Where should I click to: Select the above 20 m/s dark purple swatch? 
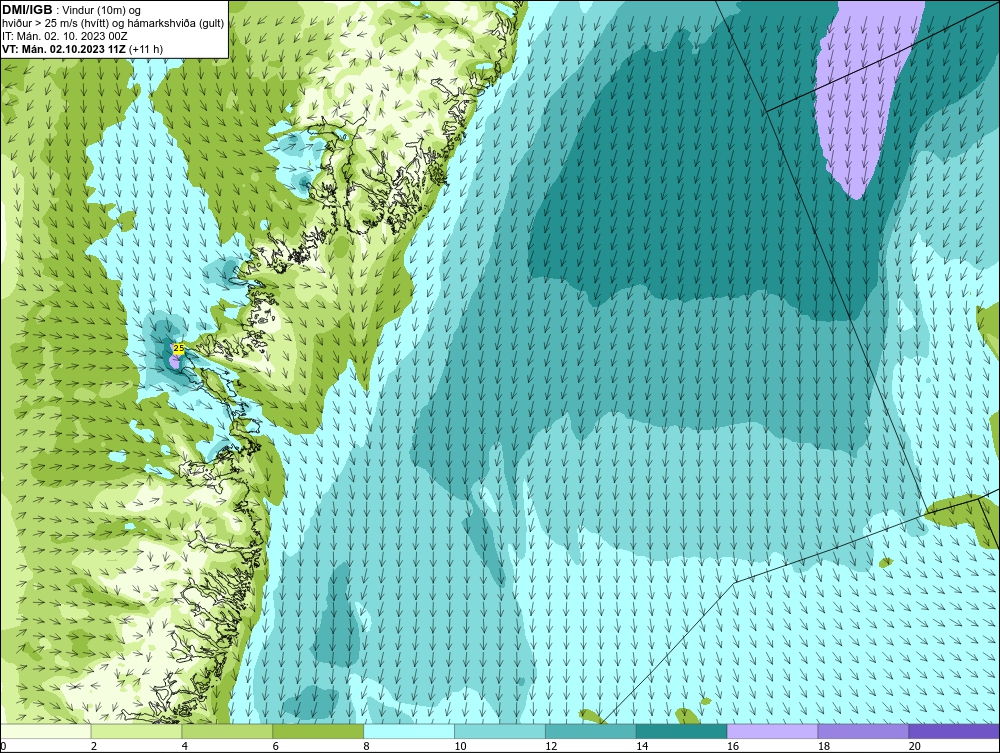point(954,731)
